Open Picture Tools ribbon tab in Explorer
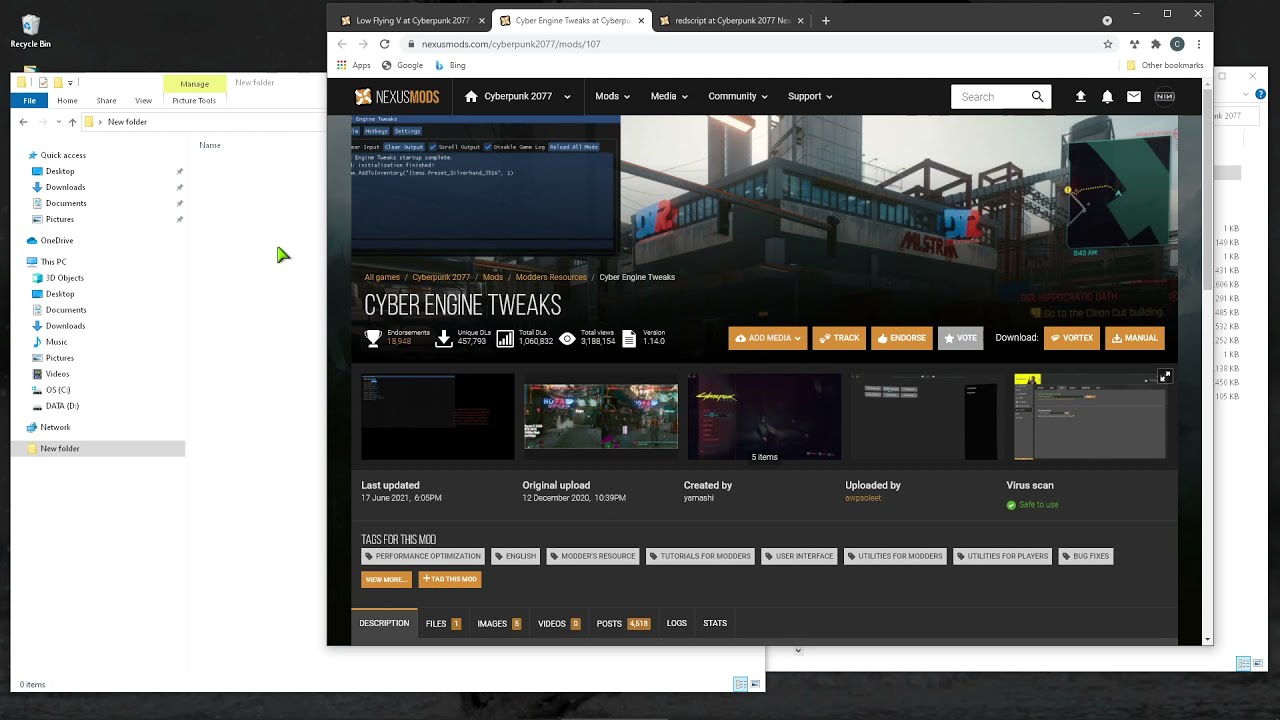 tap(194, 100)
